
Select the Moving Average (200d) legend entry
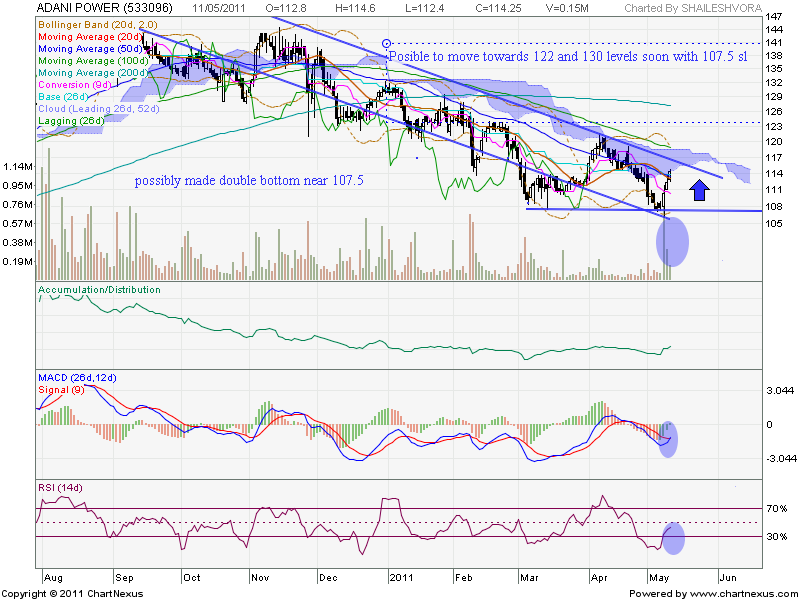[93, 73]
